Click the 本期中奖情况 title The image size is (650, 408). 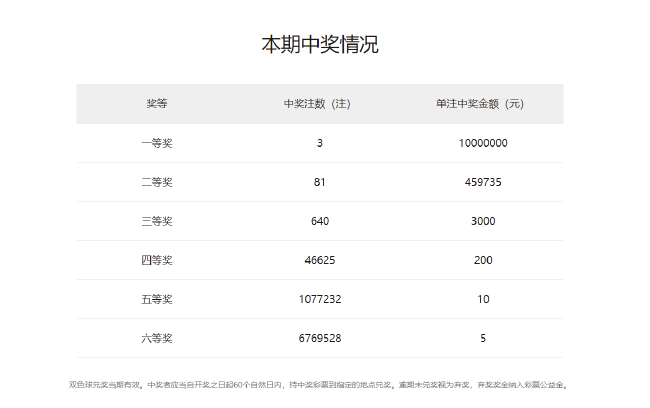click(320, 45)
